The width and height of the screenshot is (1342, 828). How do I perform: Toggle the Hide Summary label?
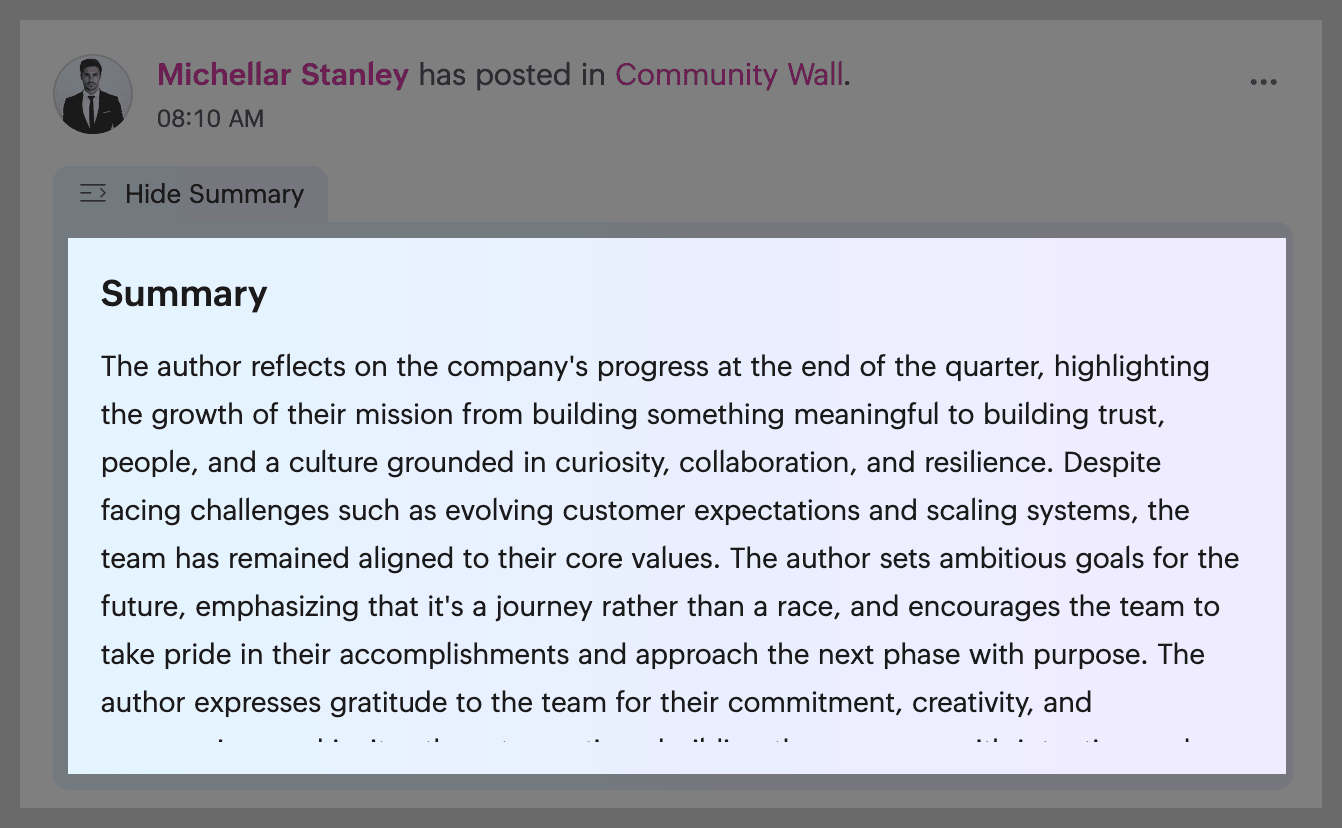click(214, 194)
